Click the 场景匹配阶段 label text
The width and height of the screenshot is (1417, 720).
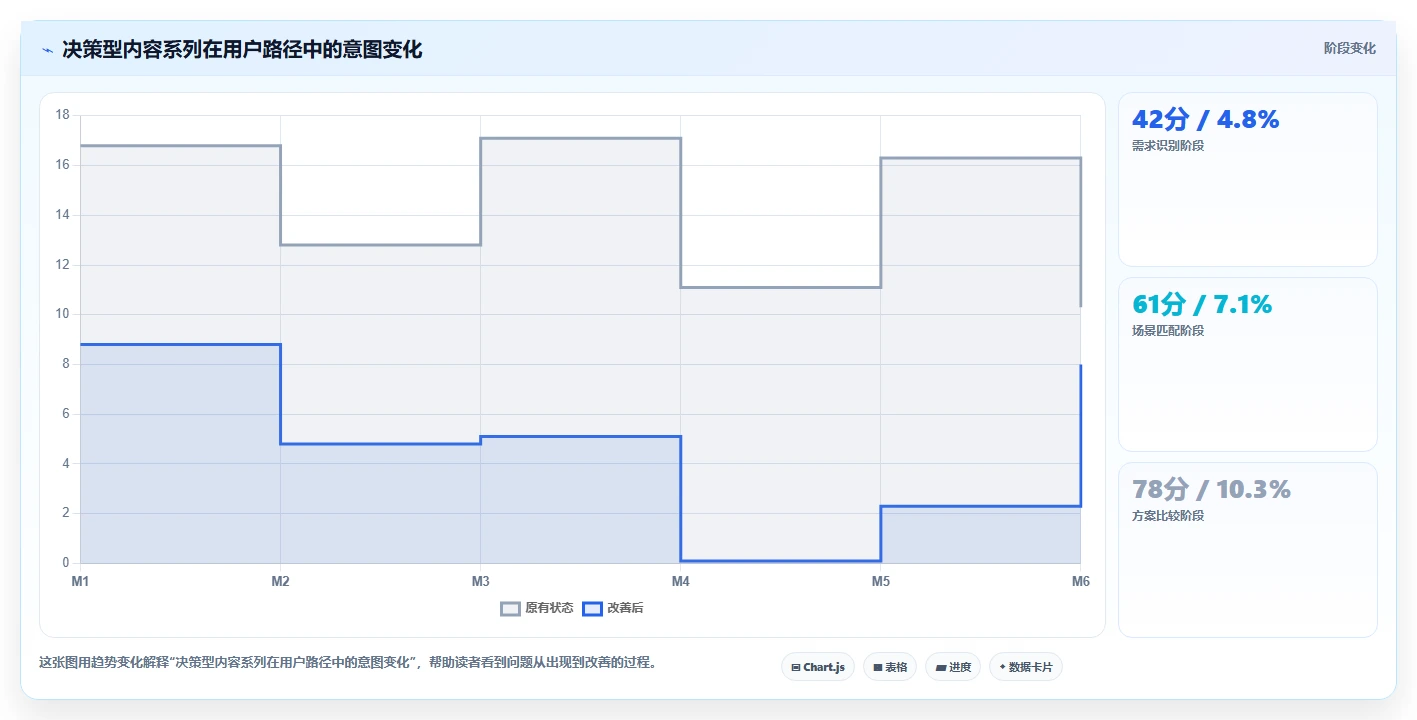point(1168,331)
